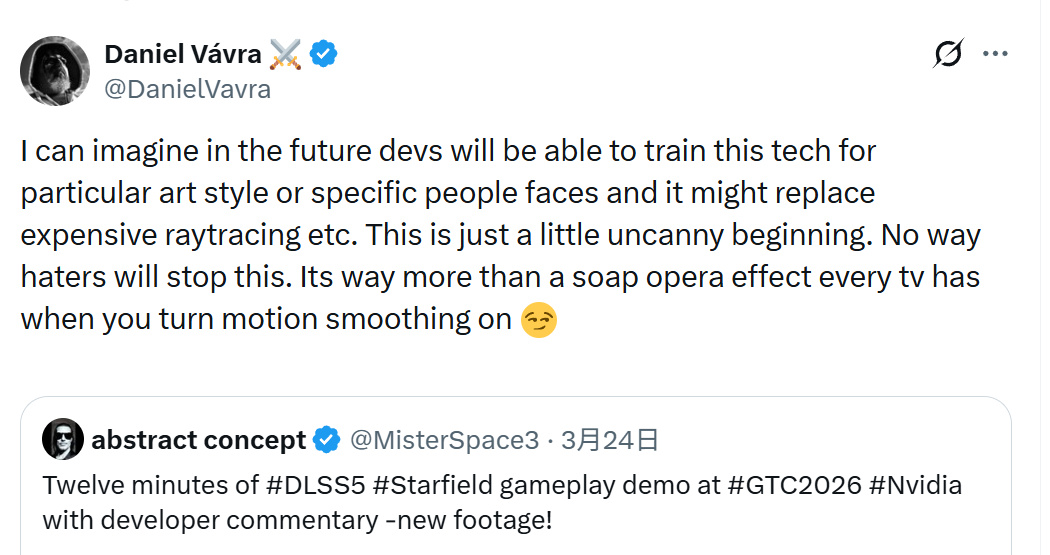This screenshot has width=1050, height=555.
Task: Click the crossed swords emoji beside the name
Action: click(x=285, y=54)
